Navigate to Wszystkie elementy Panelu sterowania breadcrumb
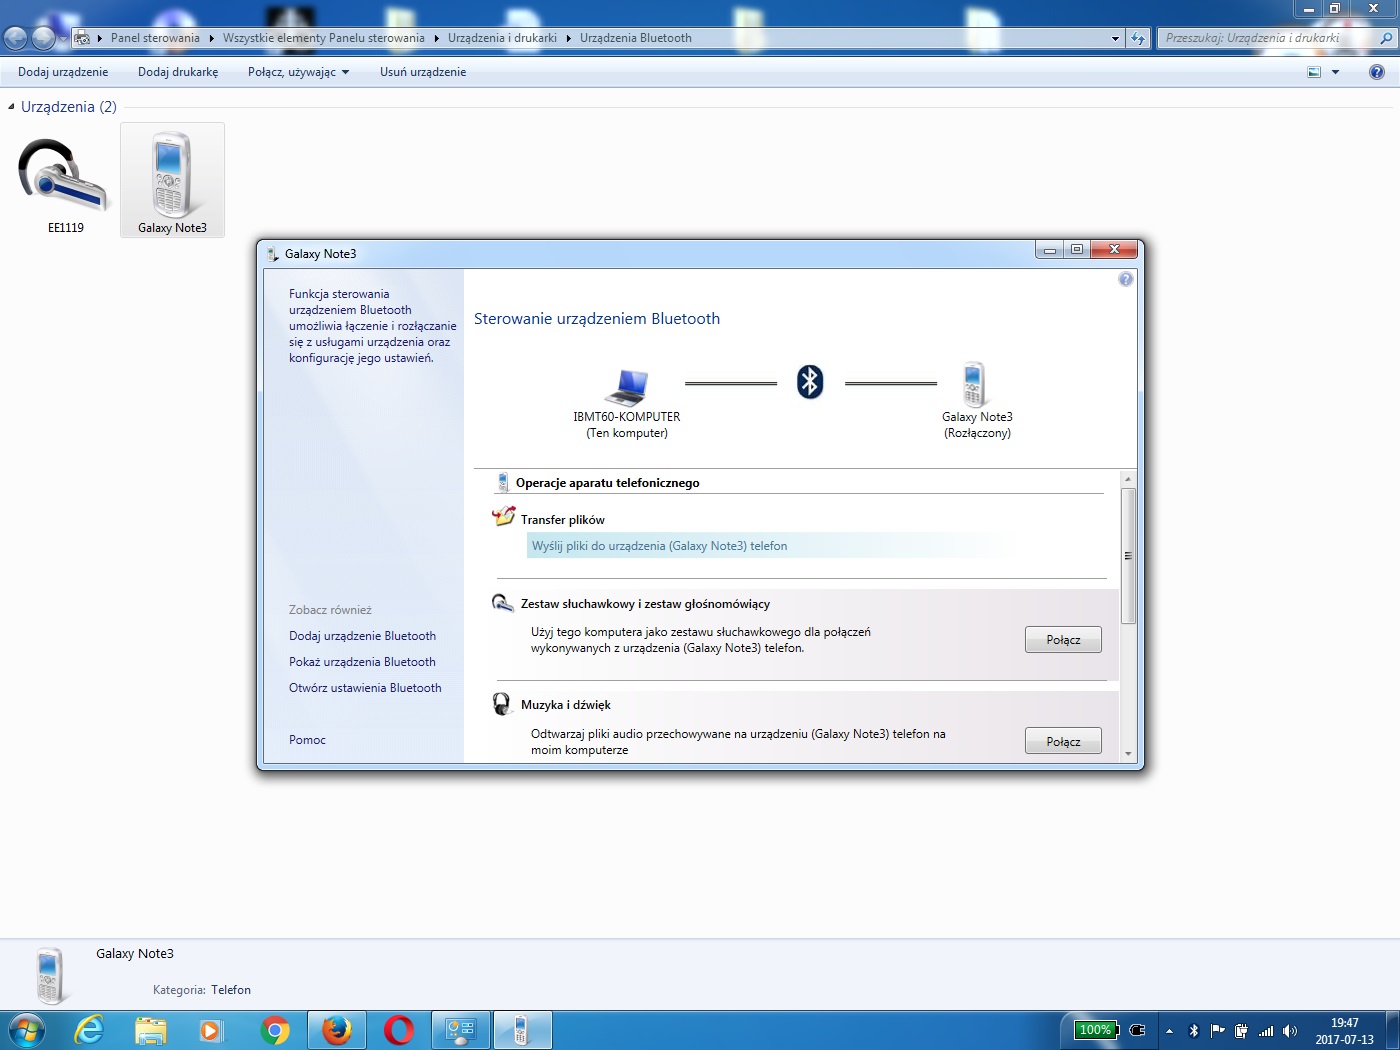Screen dimensions: 1400x1050 point(324,38)
